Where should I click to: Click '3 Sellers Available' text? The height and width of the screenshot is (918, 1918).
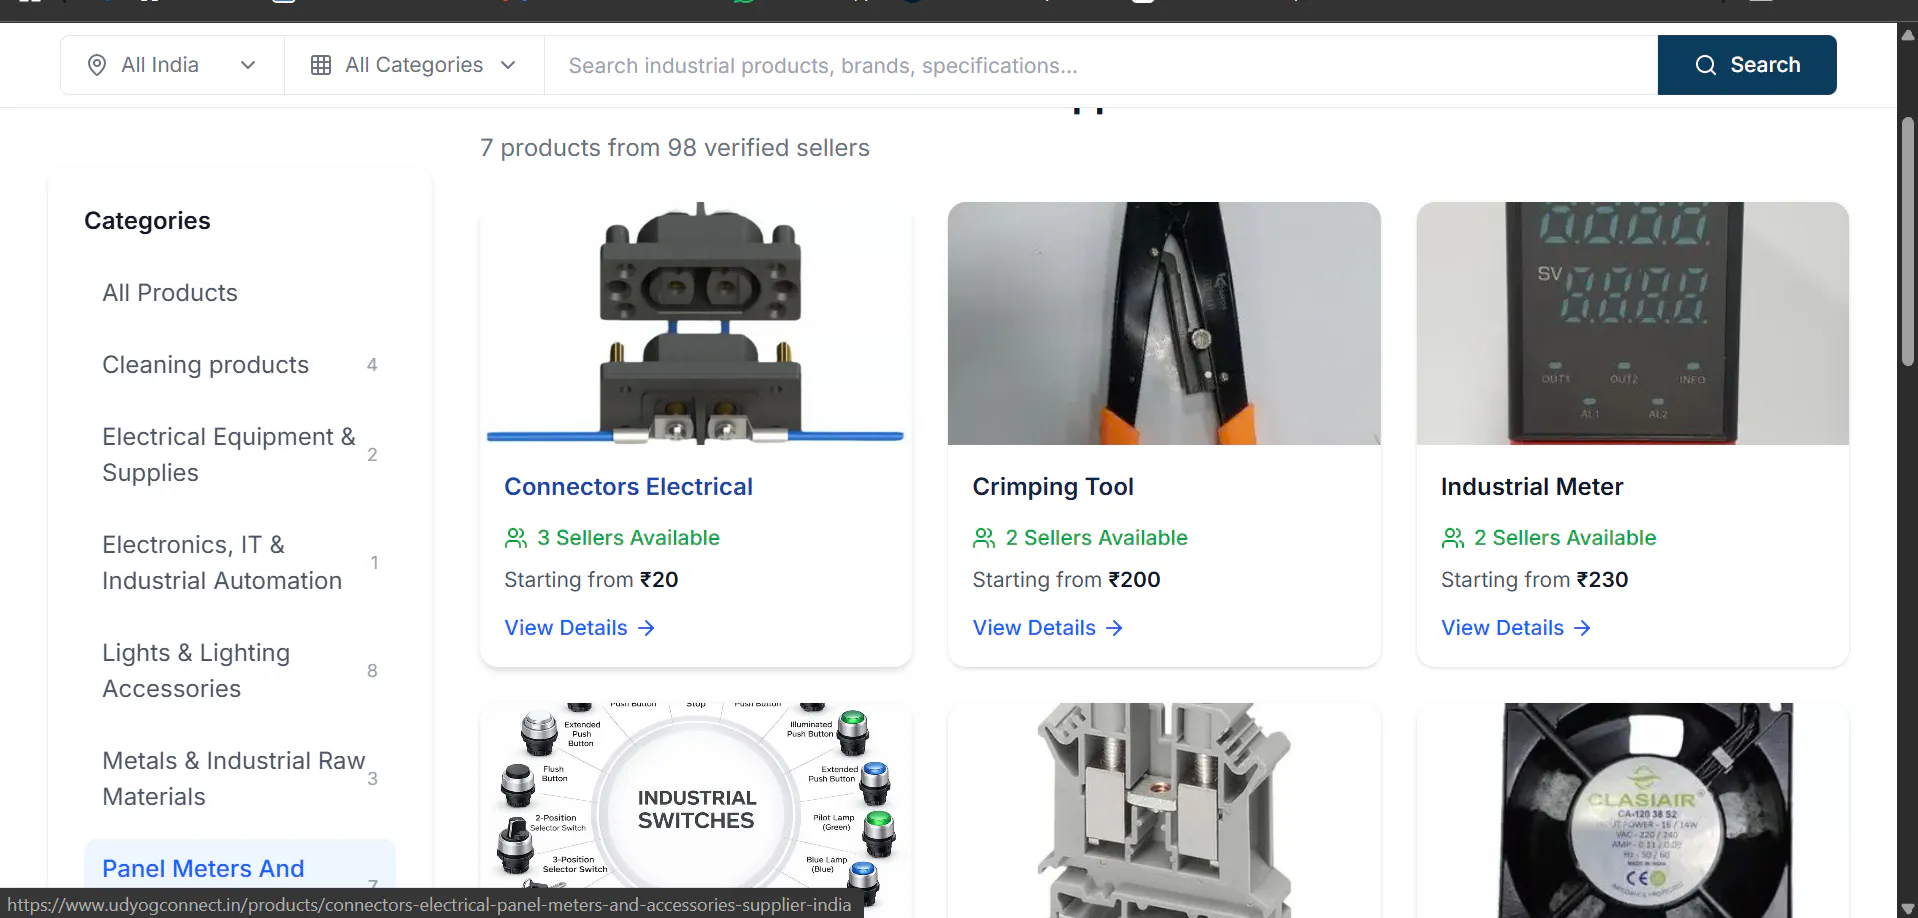628,538
